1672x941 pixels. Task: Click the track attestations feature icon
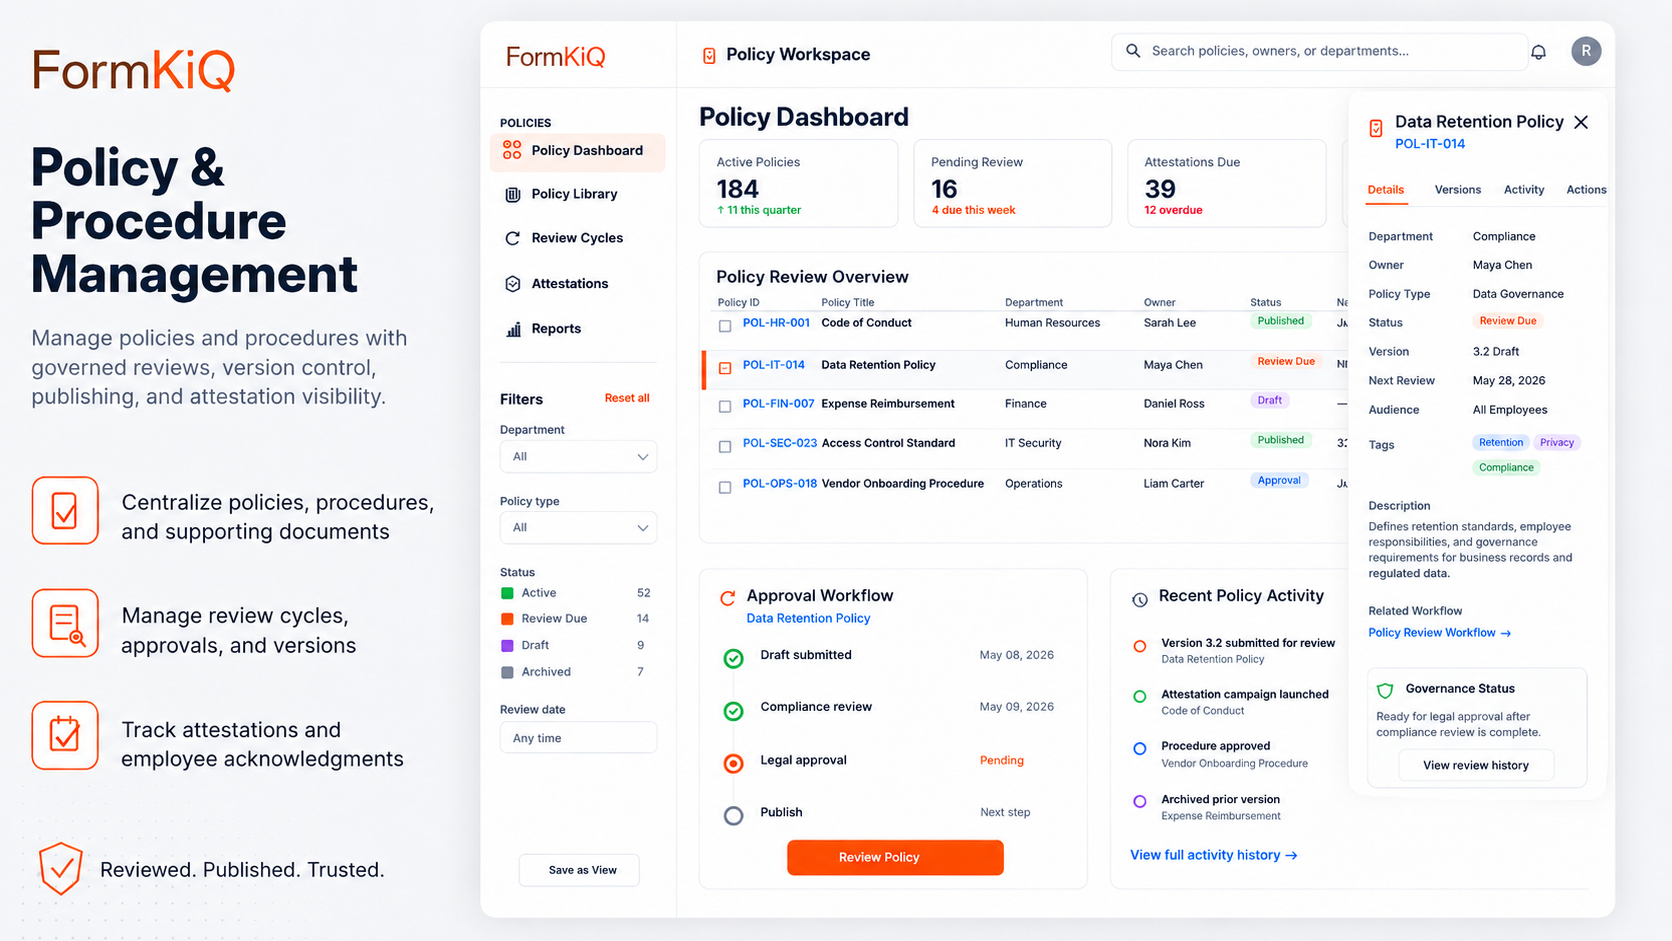65,735
